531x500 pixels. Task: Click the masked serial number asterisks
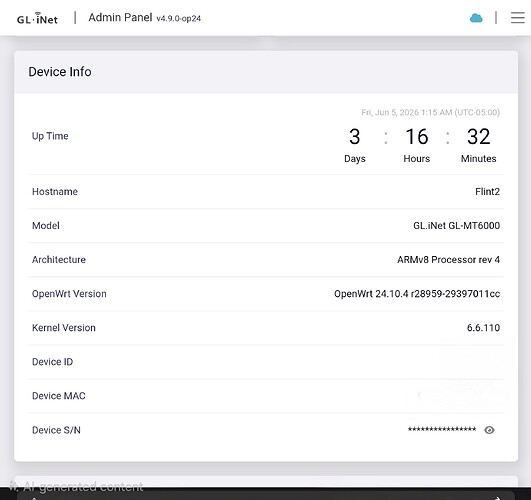click(442, 429)
